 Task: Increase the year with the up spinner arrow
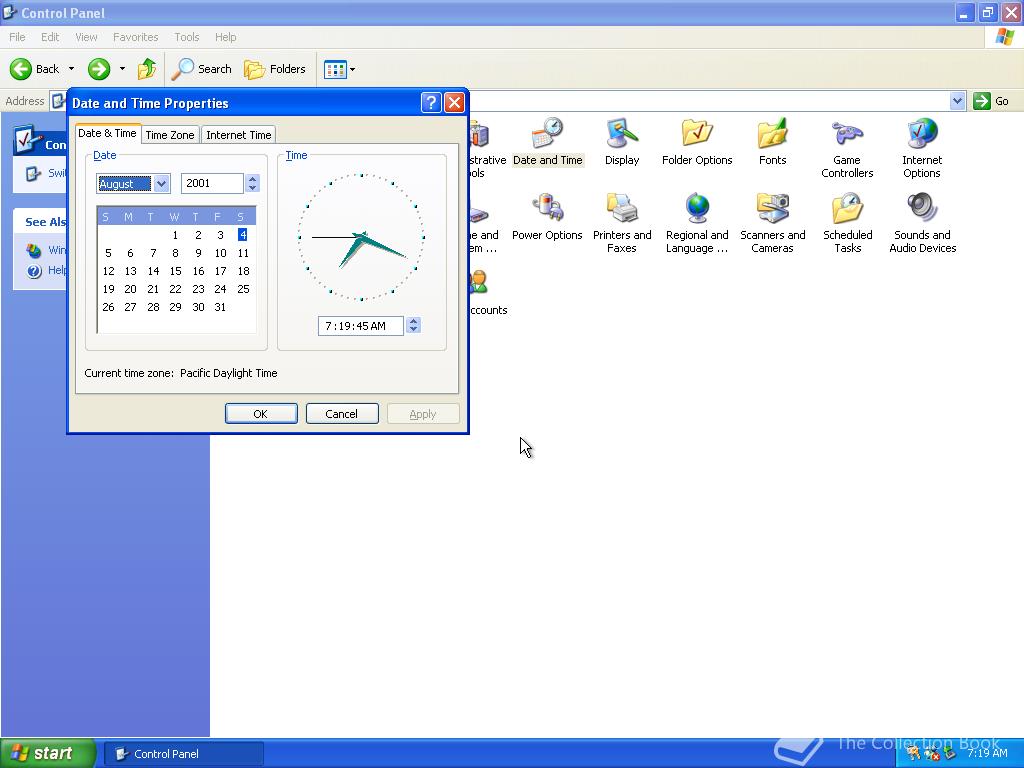253,179
